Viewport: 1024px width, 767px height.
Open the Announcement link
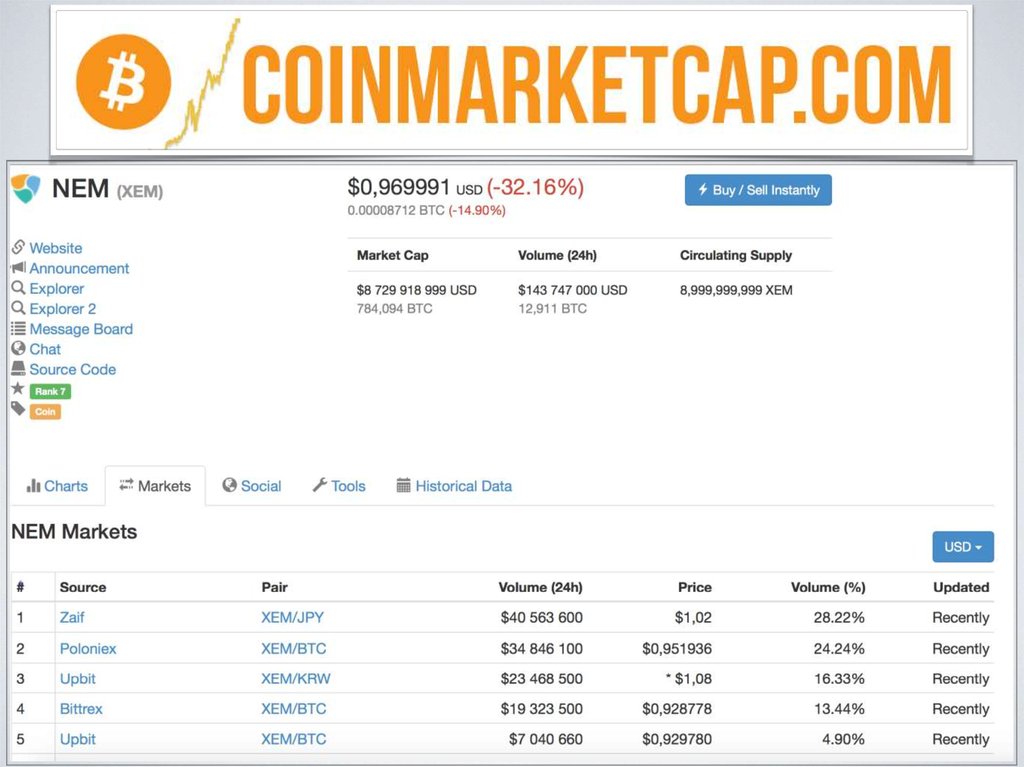point(79,269)
